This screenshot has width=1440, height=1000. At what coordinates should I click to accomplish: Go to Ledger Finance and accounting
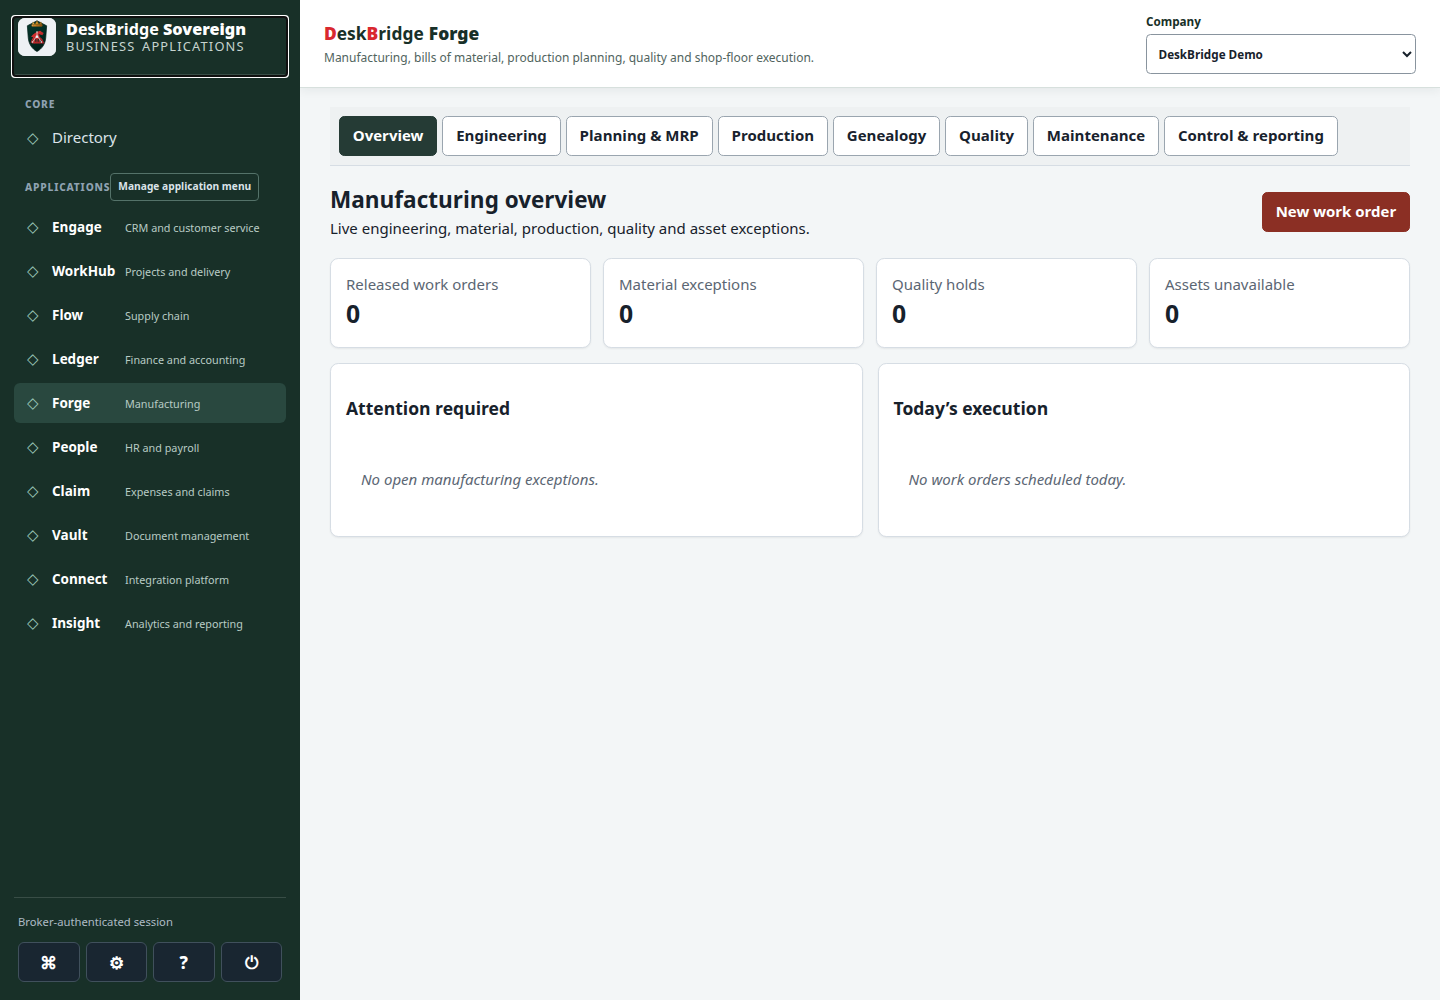point(150,360)
